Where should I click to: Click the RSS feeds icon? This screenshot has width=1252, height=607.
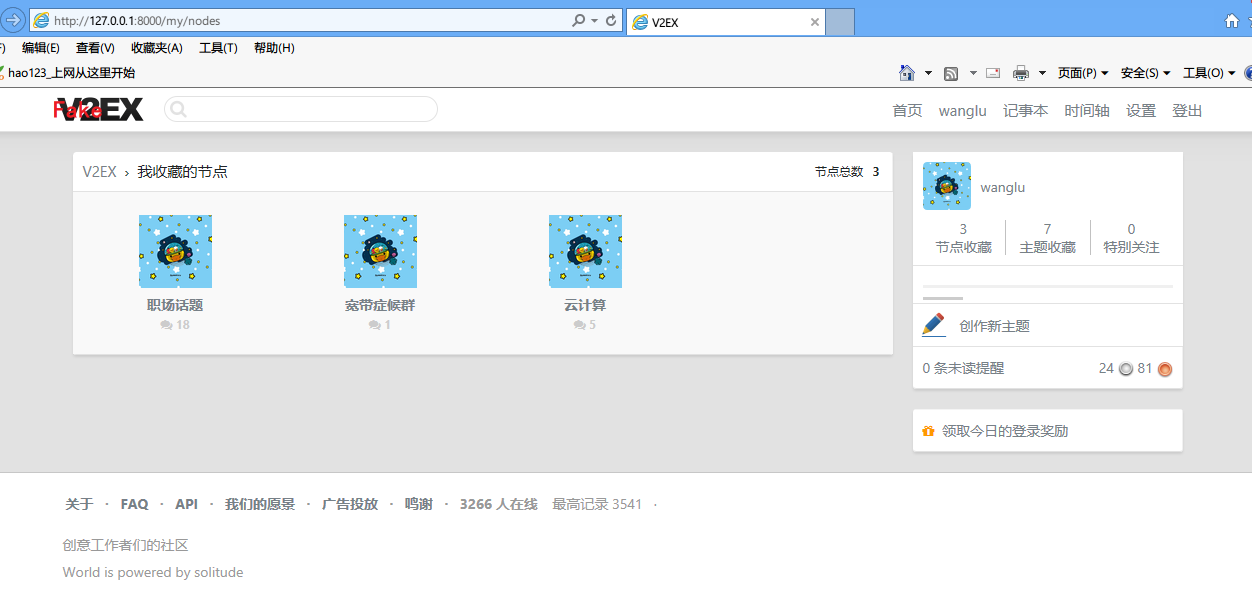point(951,73)
